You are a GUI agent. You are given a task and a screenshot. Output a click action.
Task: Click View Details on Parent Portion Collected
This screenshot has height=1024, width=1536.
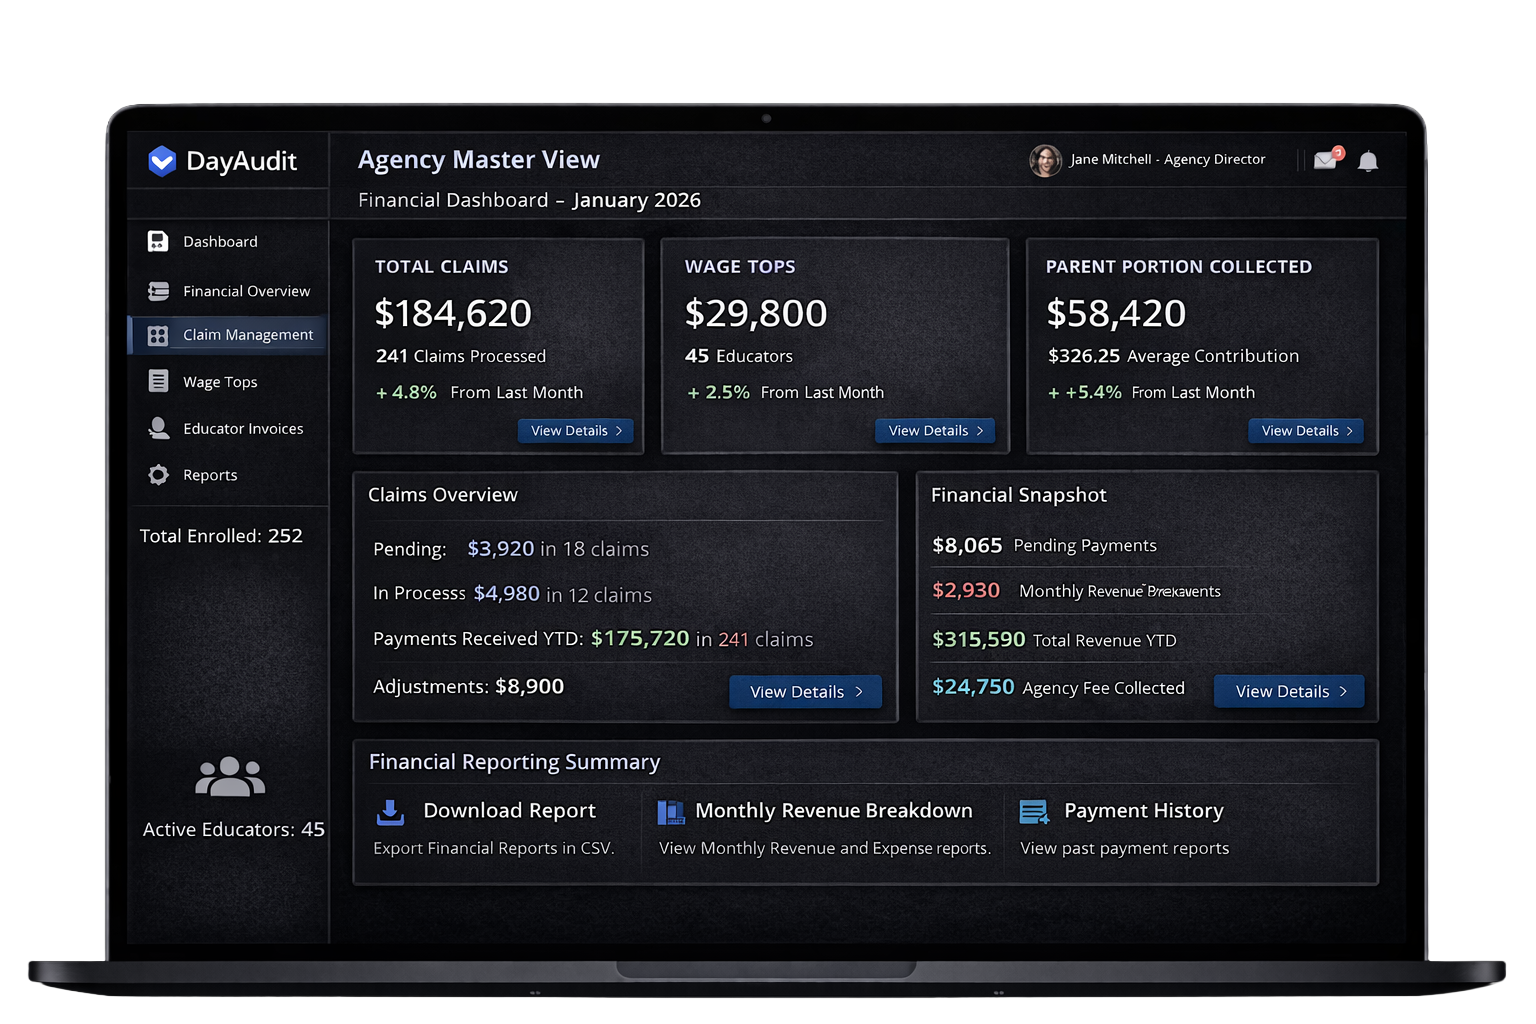coord(1306,430)
